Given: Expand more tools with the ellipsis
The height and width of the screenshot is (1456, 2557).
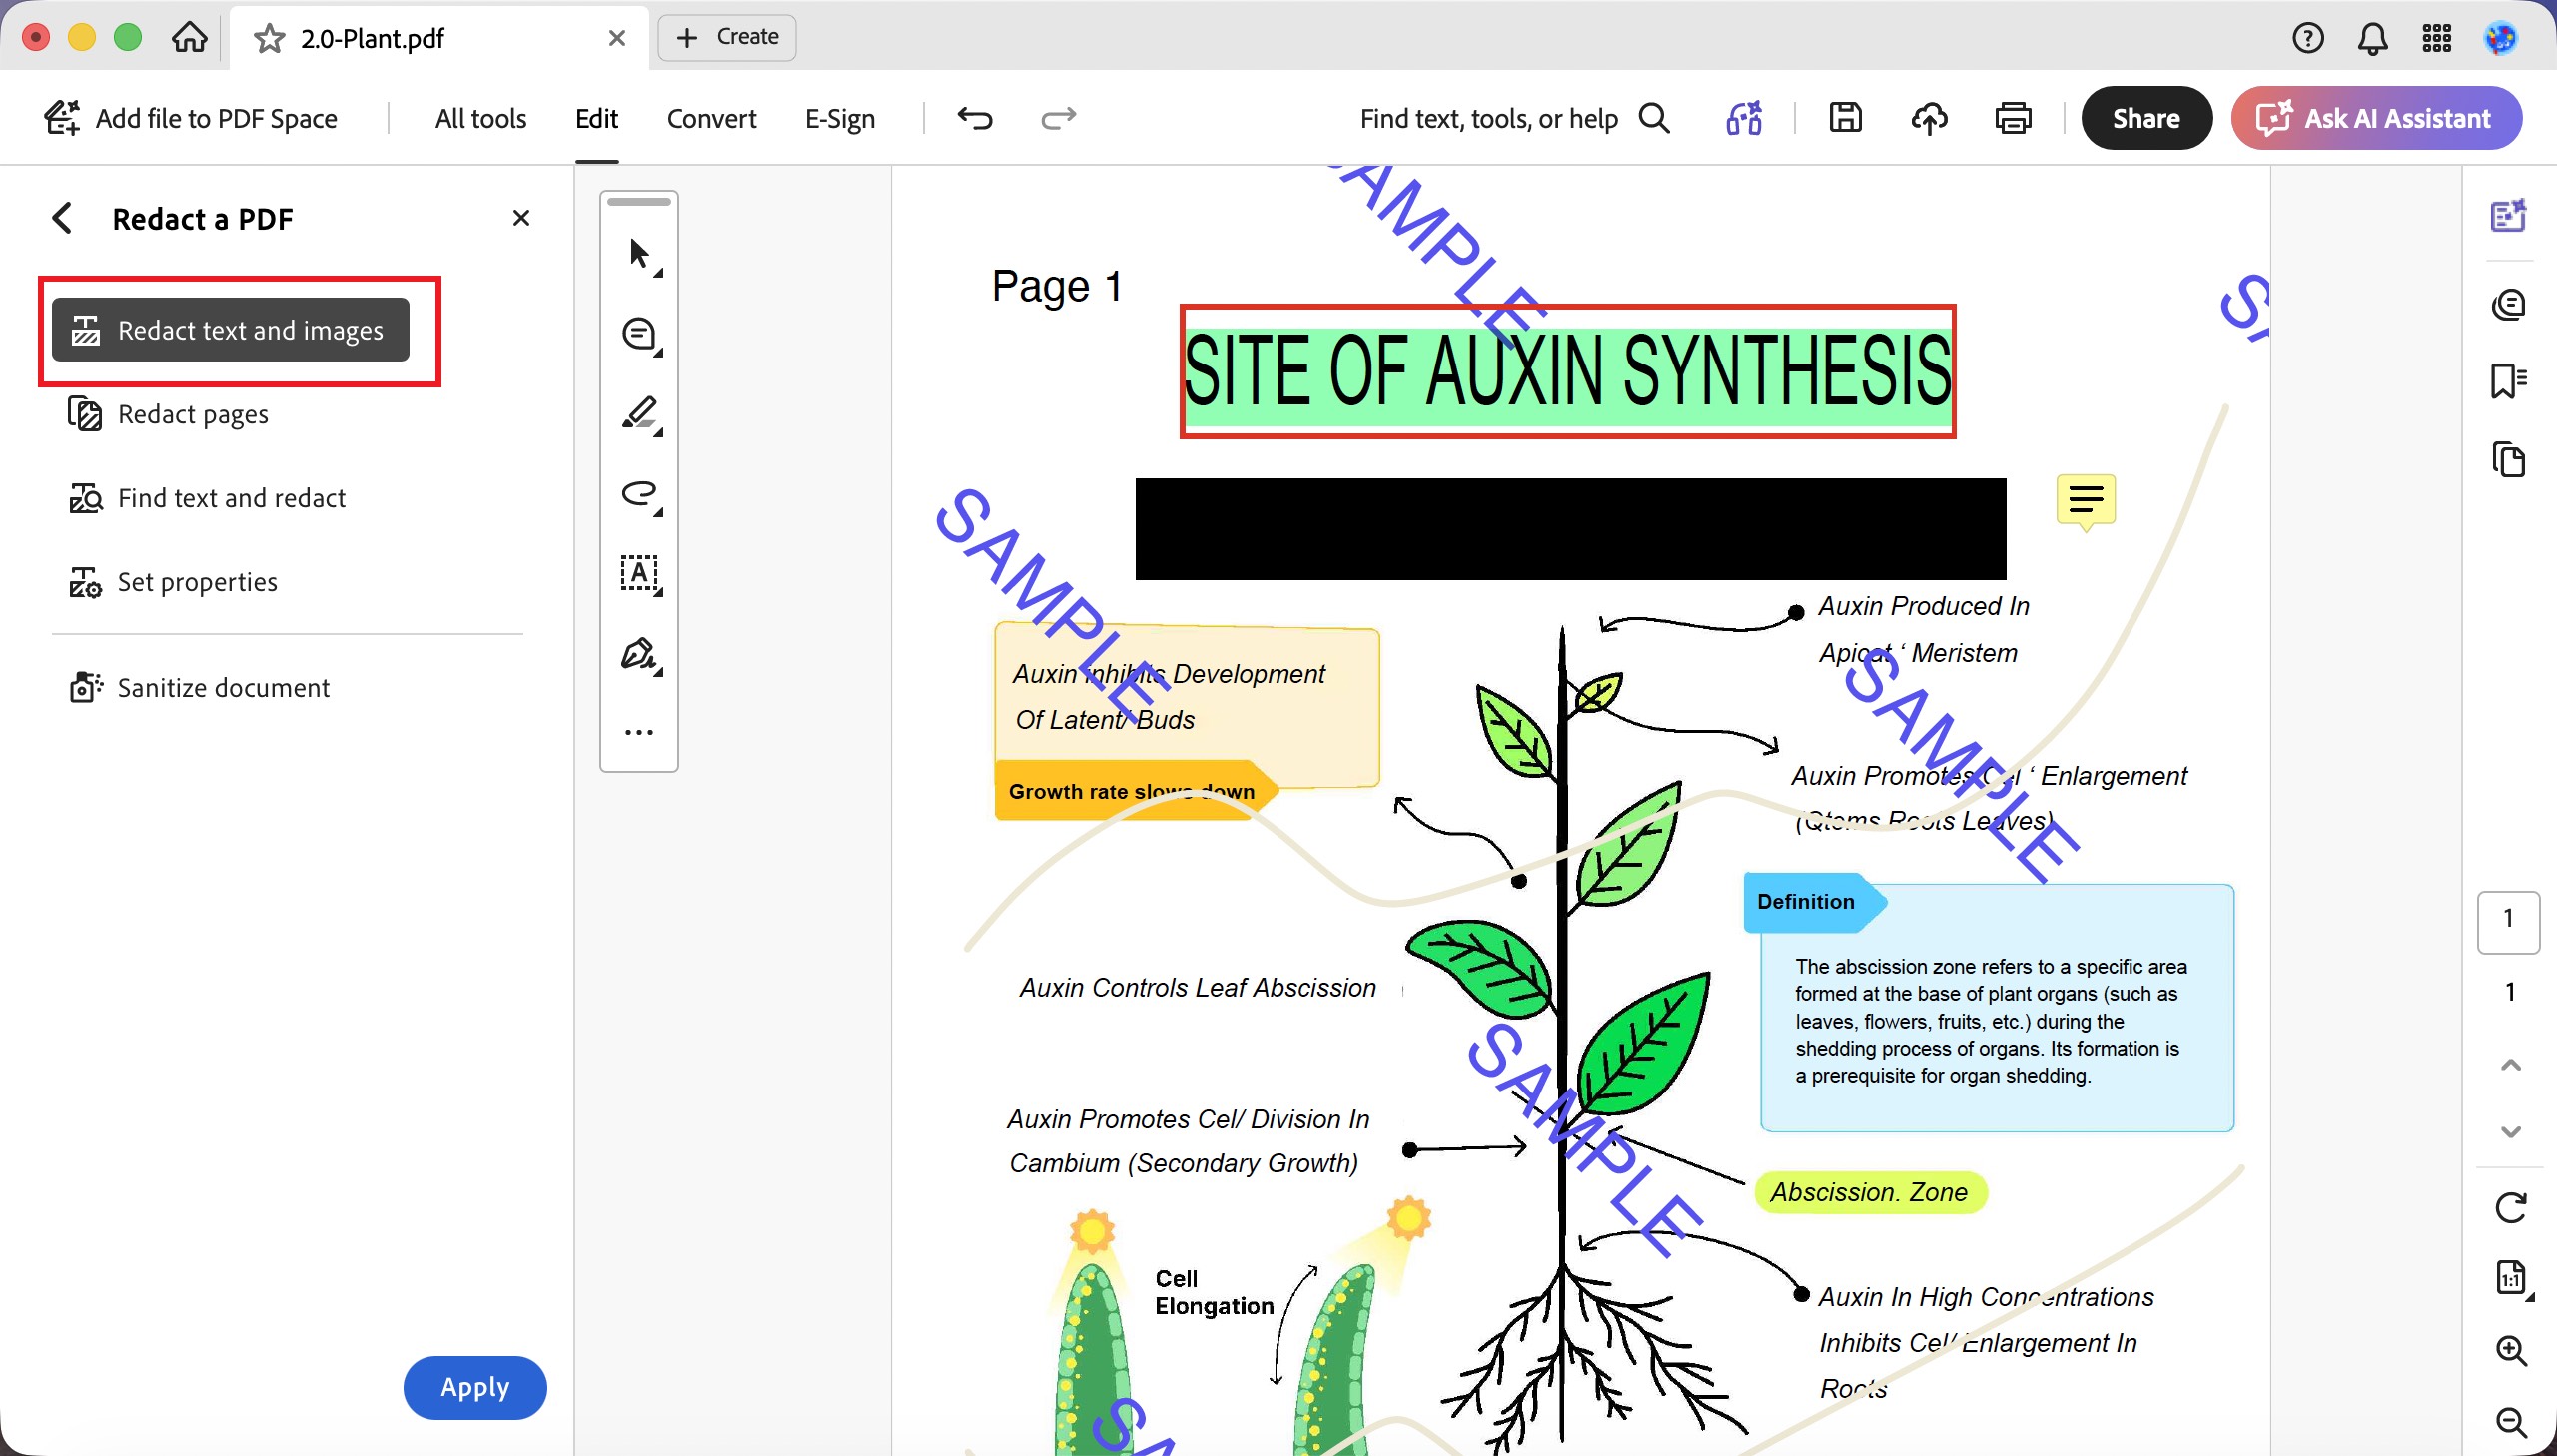Looking at the screenshot, I should (640, 733).
